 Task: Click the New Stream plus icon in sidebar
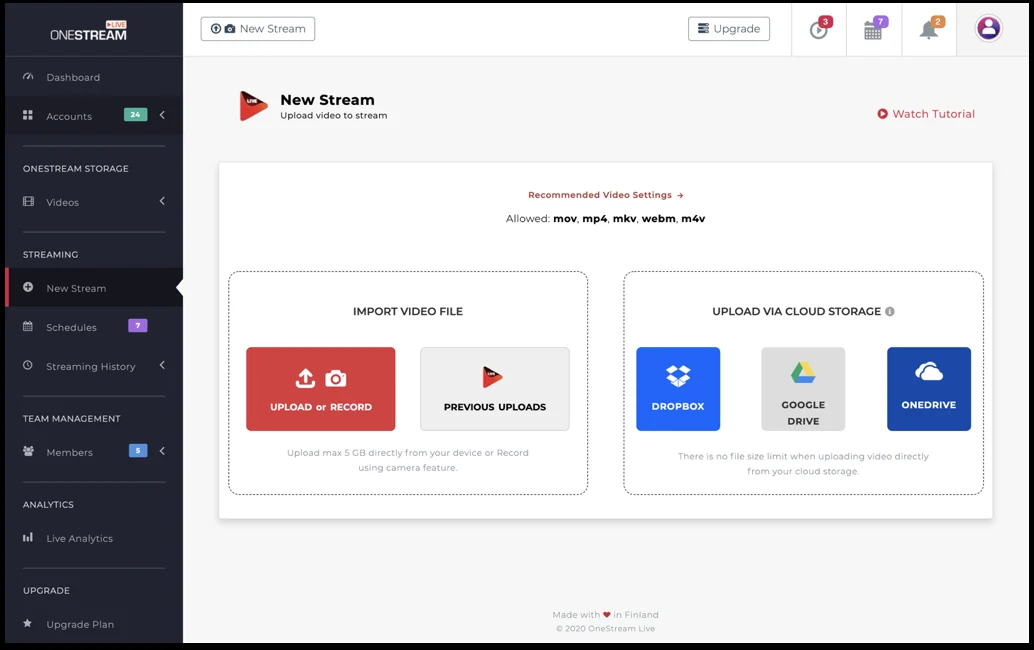pyautogui.click(x=28, y=287)
